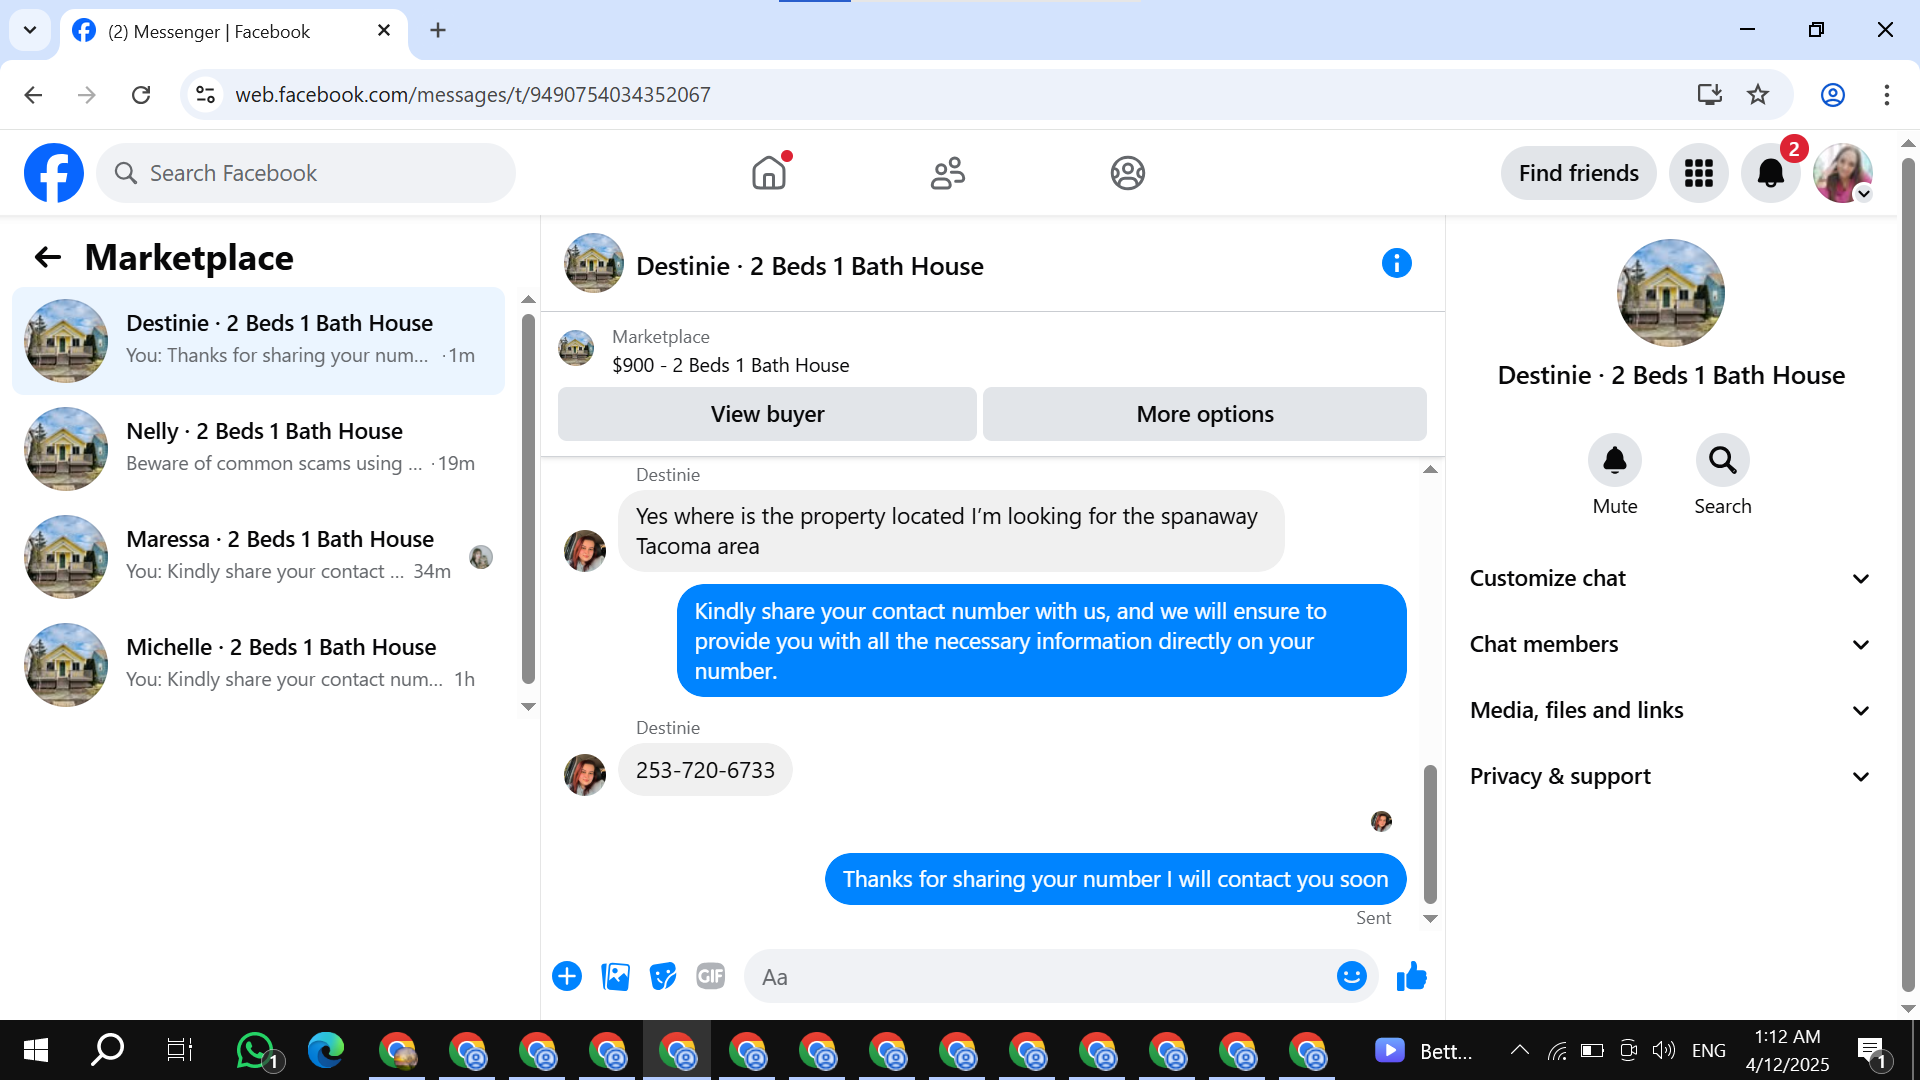Show hidden system tray icons
The image size is (1920, 1080).
(1520, 1050)
